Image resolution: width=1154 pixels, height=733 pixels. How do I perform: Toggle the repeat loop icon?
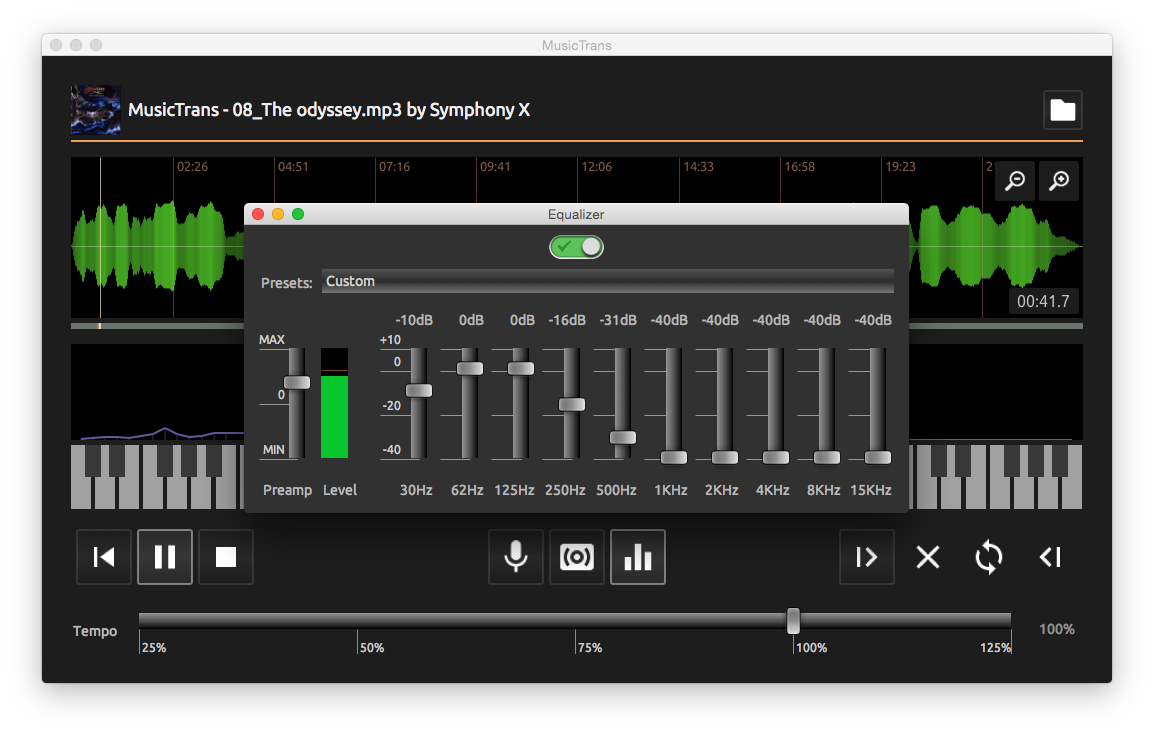click(989, 557)
